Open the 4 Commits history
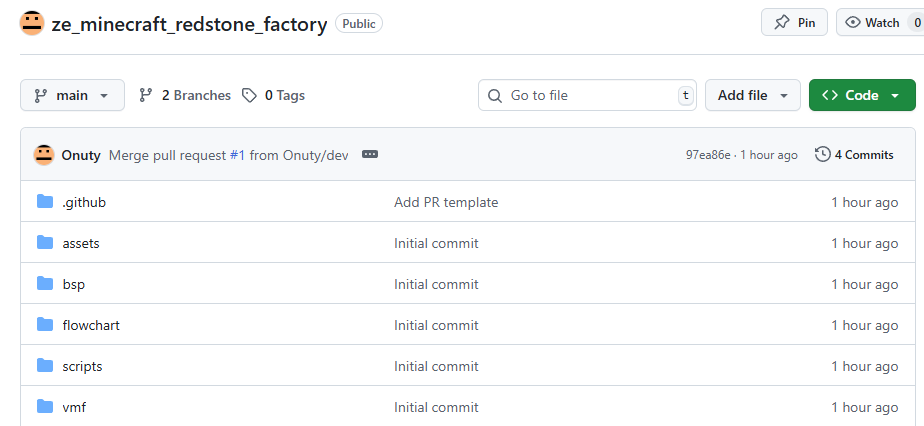 (854, 155)
